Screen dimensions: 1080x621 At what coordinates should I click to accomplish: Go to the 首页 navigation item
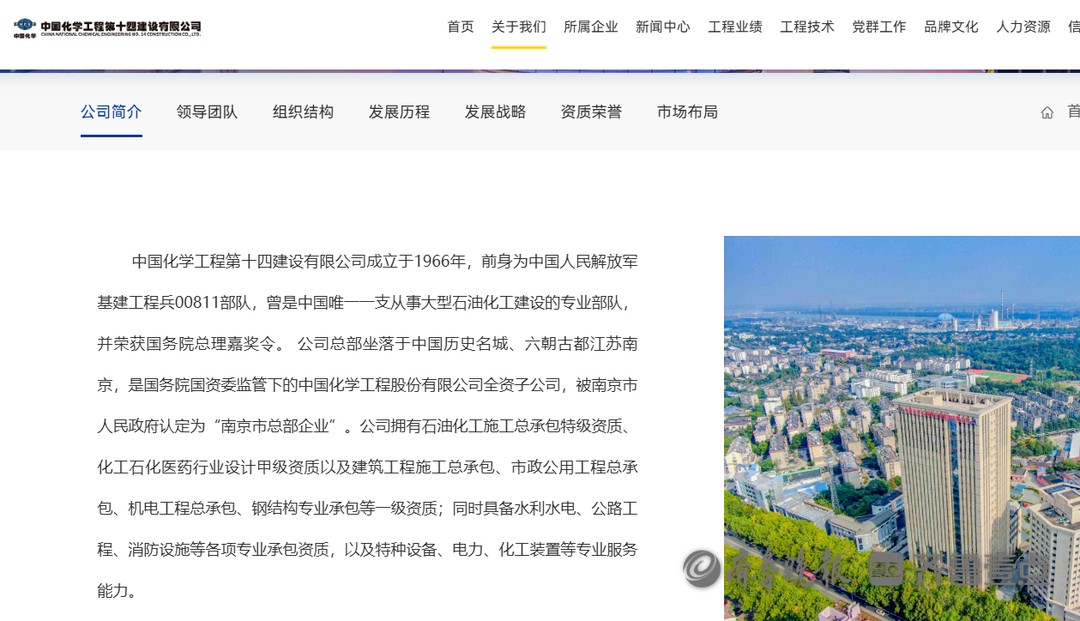[x=460, y=27]
